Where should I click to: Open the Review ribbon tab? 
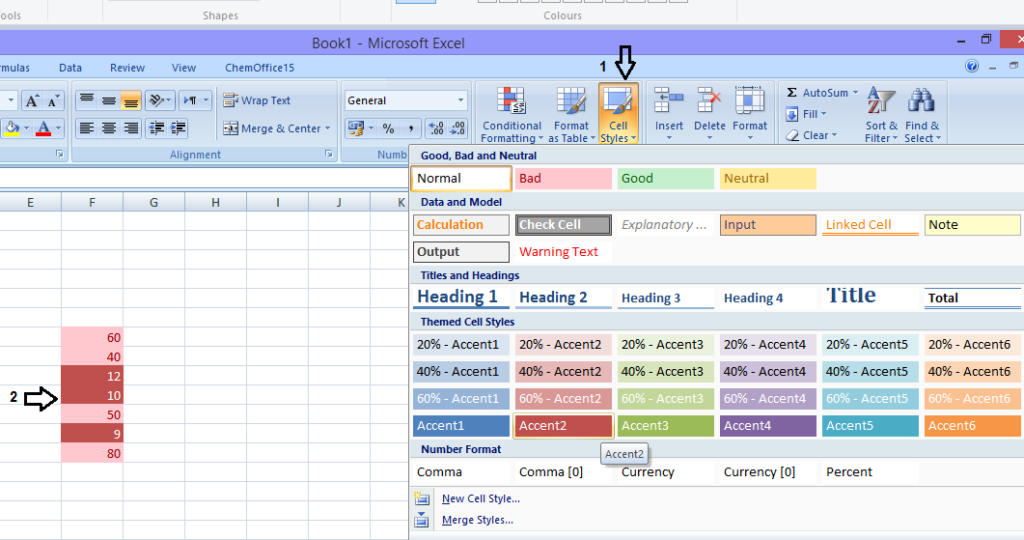(127, 68)
